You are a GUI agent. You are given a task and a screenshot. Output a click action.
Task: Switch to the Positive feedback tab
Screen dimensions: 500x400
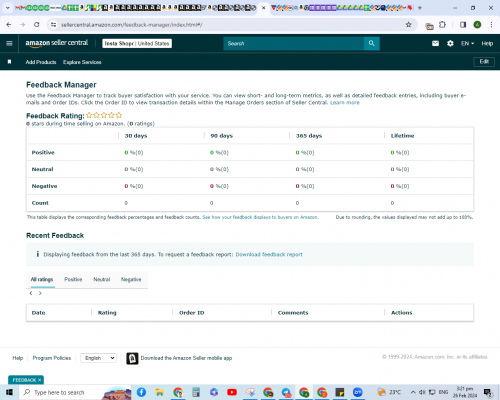click(73, 279)
